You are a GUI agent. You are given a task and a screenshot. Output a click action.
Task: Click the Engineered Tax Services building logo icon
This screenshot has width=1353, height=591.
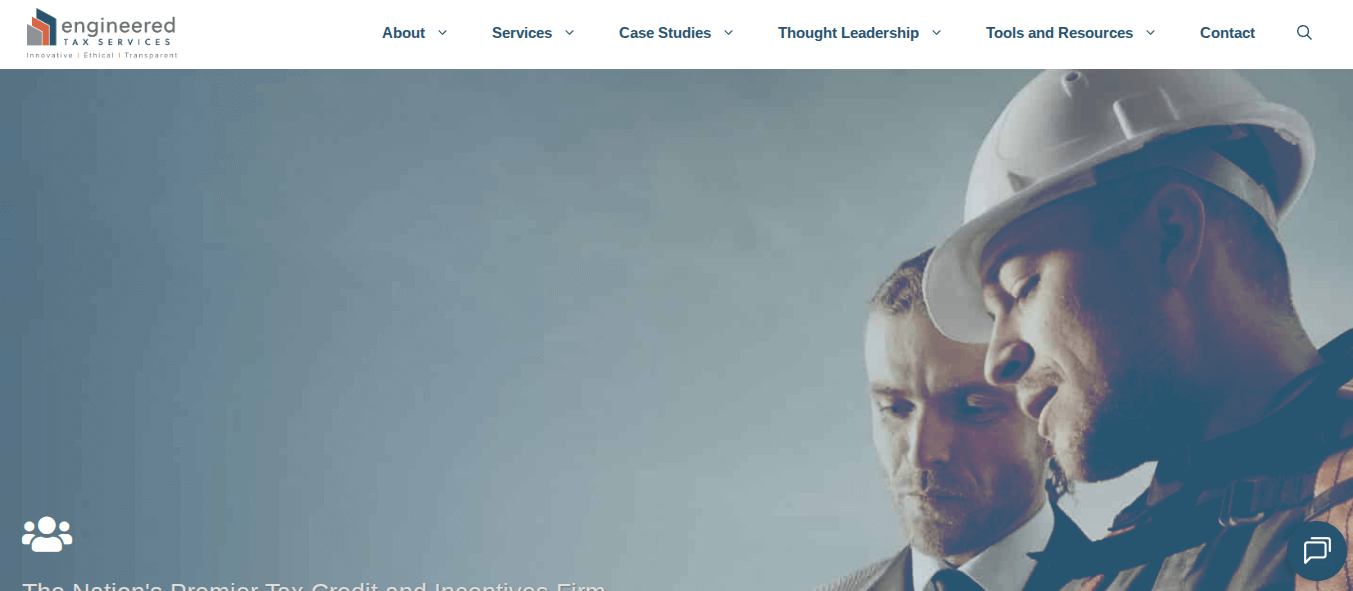[41, 27]
